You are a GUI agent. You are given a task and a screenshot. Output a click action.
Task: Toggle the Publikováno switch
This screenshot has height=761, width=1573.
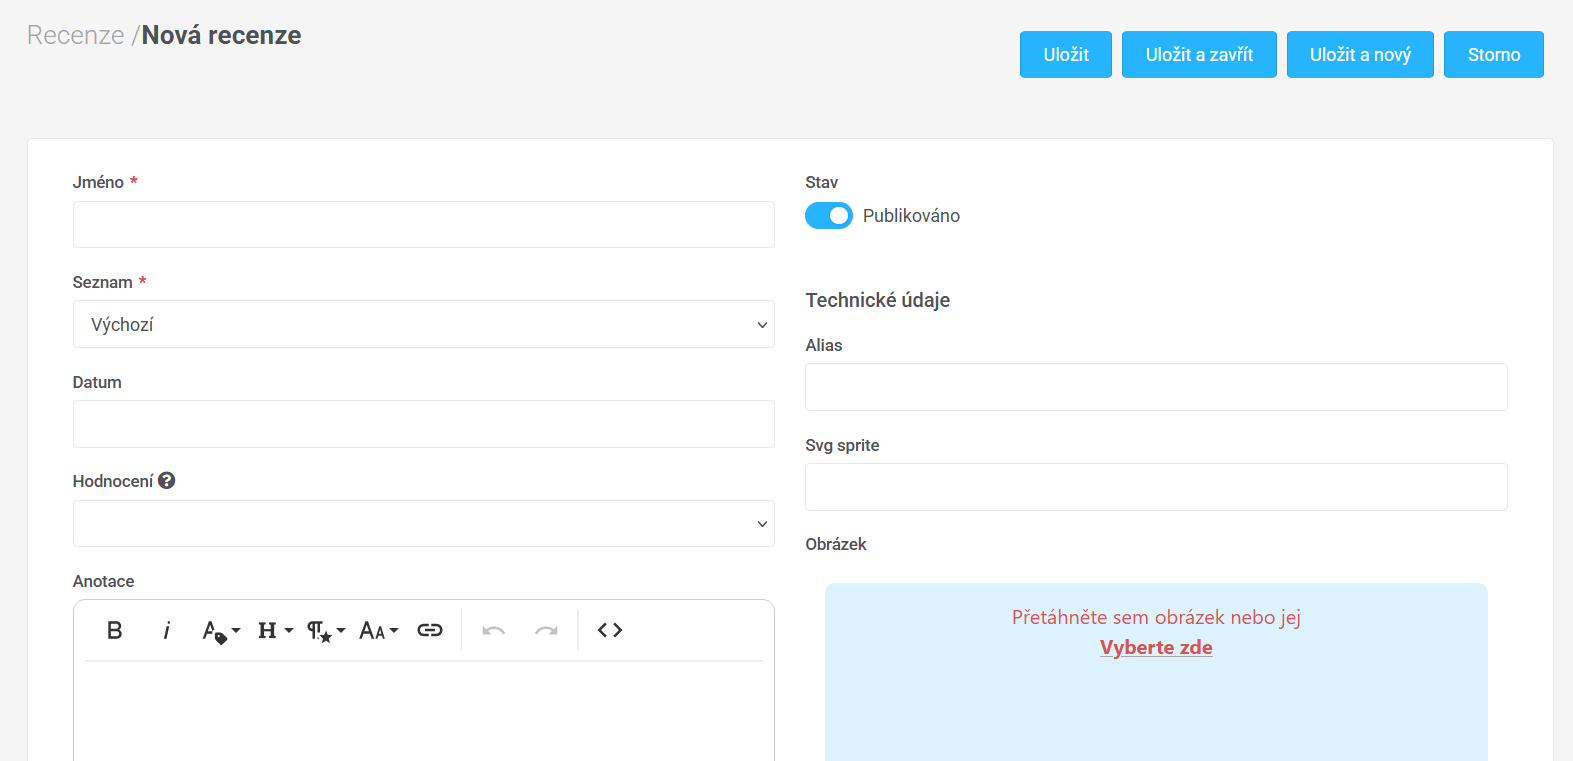828,216
